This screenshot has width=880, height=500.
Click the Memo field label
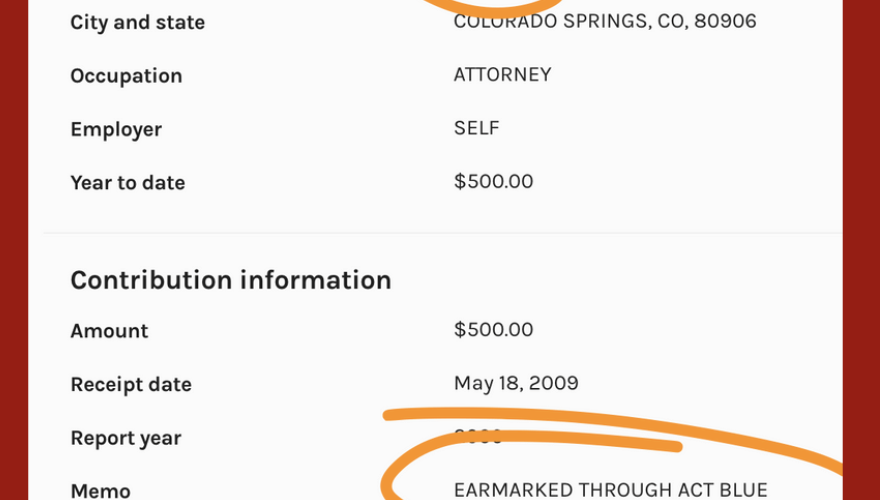point(100,491)
